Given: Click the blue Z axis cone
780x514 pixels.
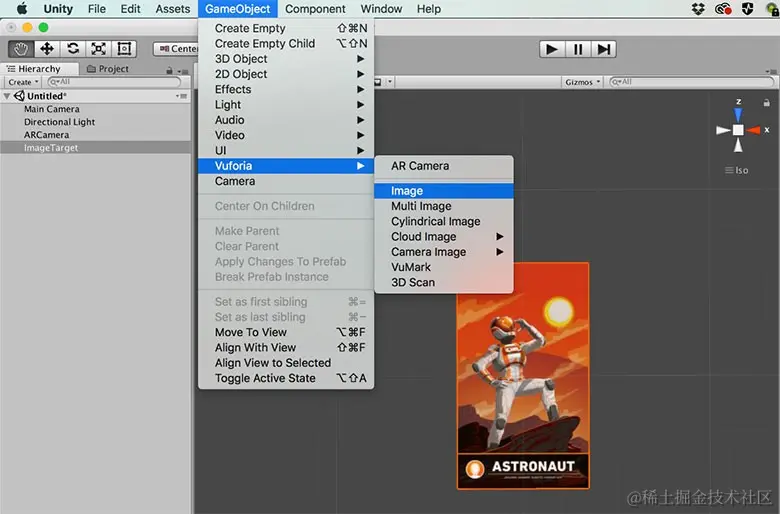Looking at the screenshot, I should [x=738, y=115].
